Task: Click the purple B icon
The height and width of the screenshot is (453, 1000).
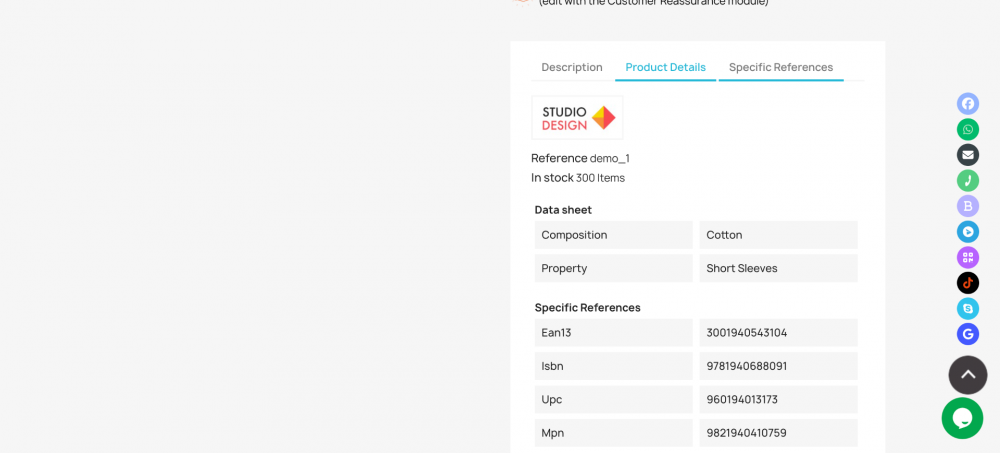Action: click(x=967, y=206)
